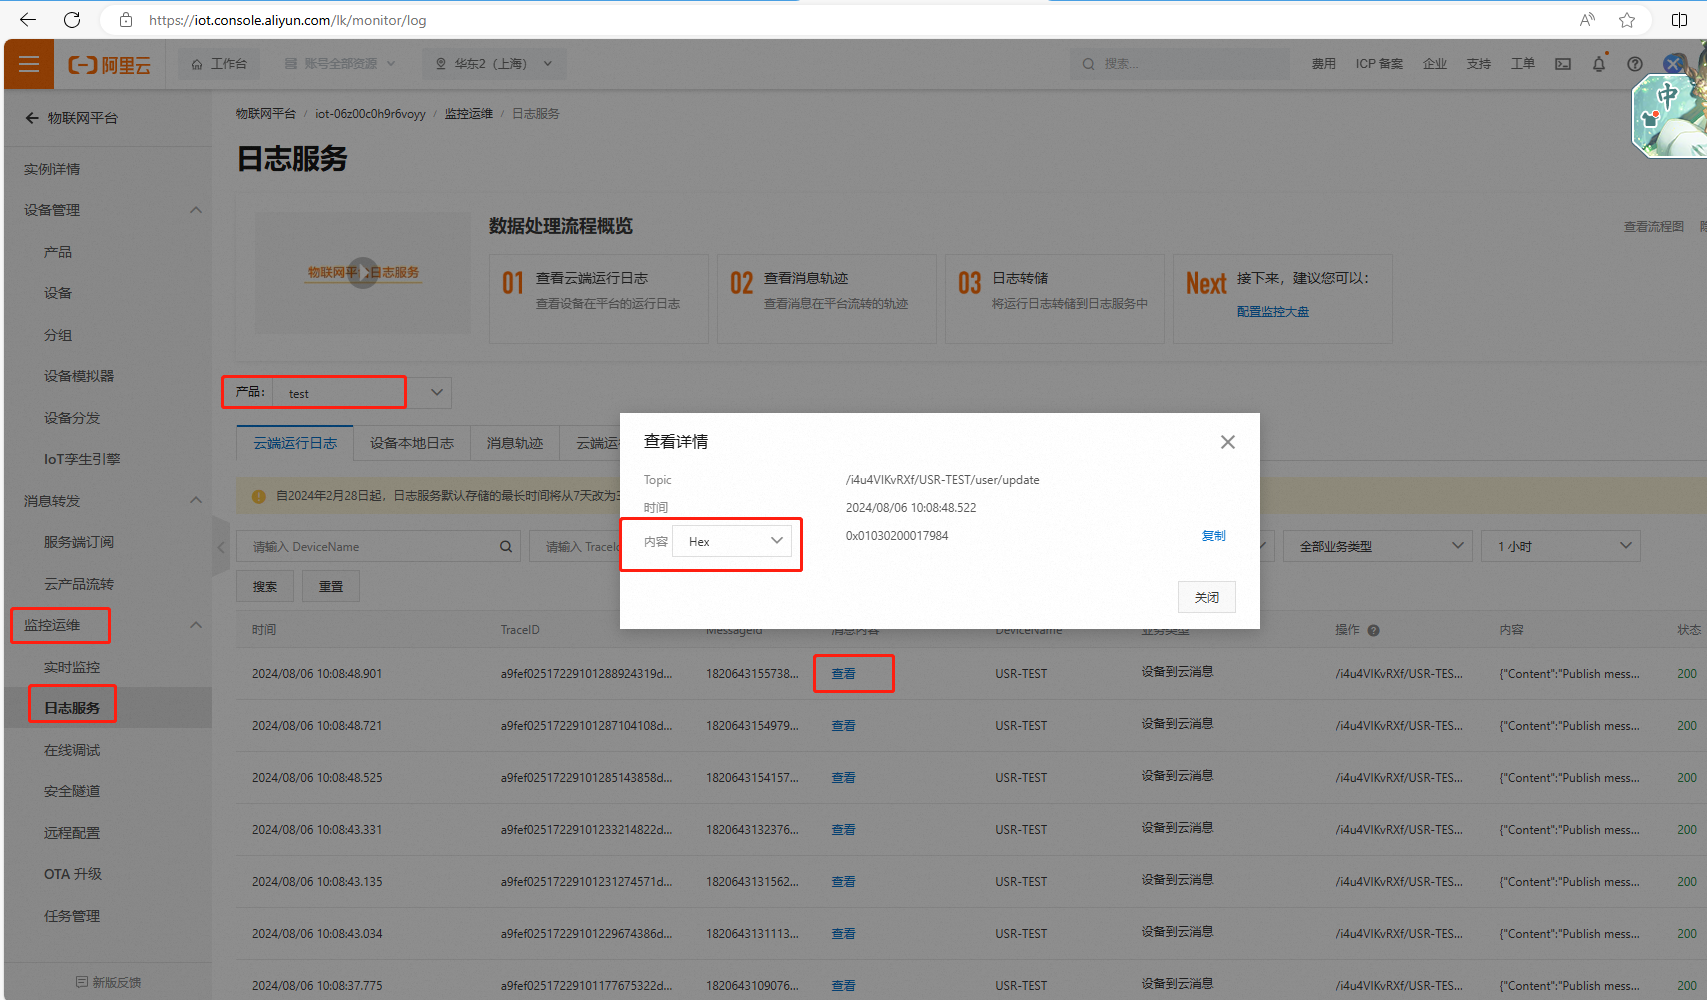Open the 全部业务类型 dropdown
The width and height of the screenshot is (1707, 1000).
pos(1376,546)
